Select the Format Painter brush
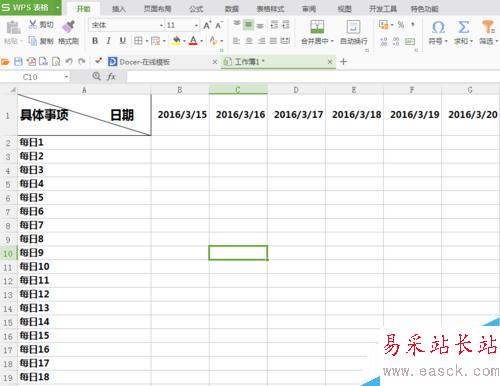Viewport: 500px width, 386px height. click(68, 26)
